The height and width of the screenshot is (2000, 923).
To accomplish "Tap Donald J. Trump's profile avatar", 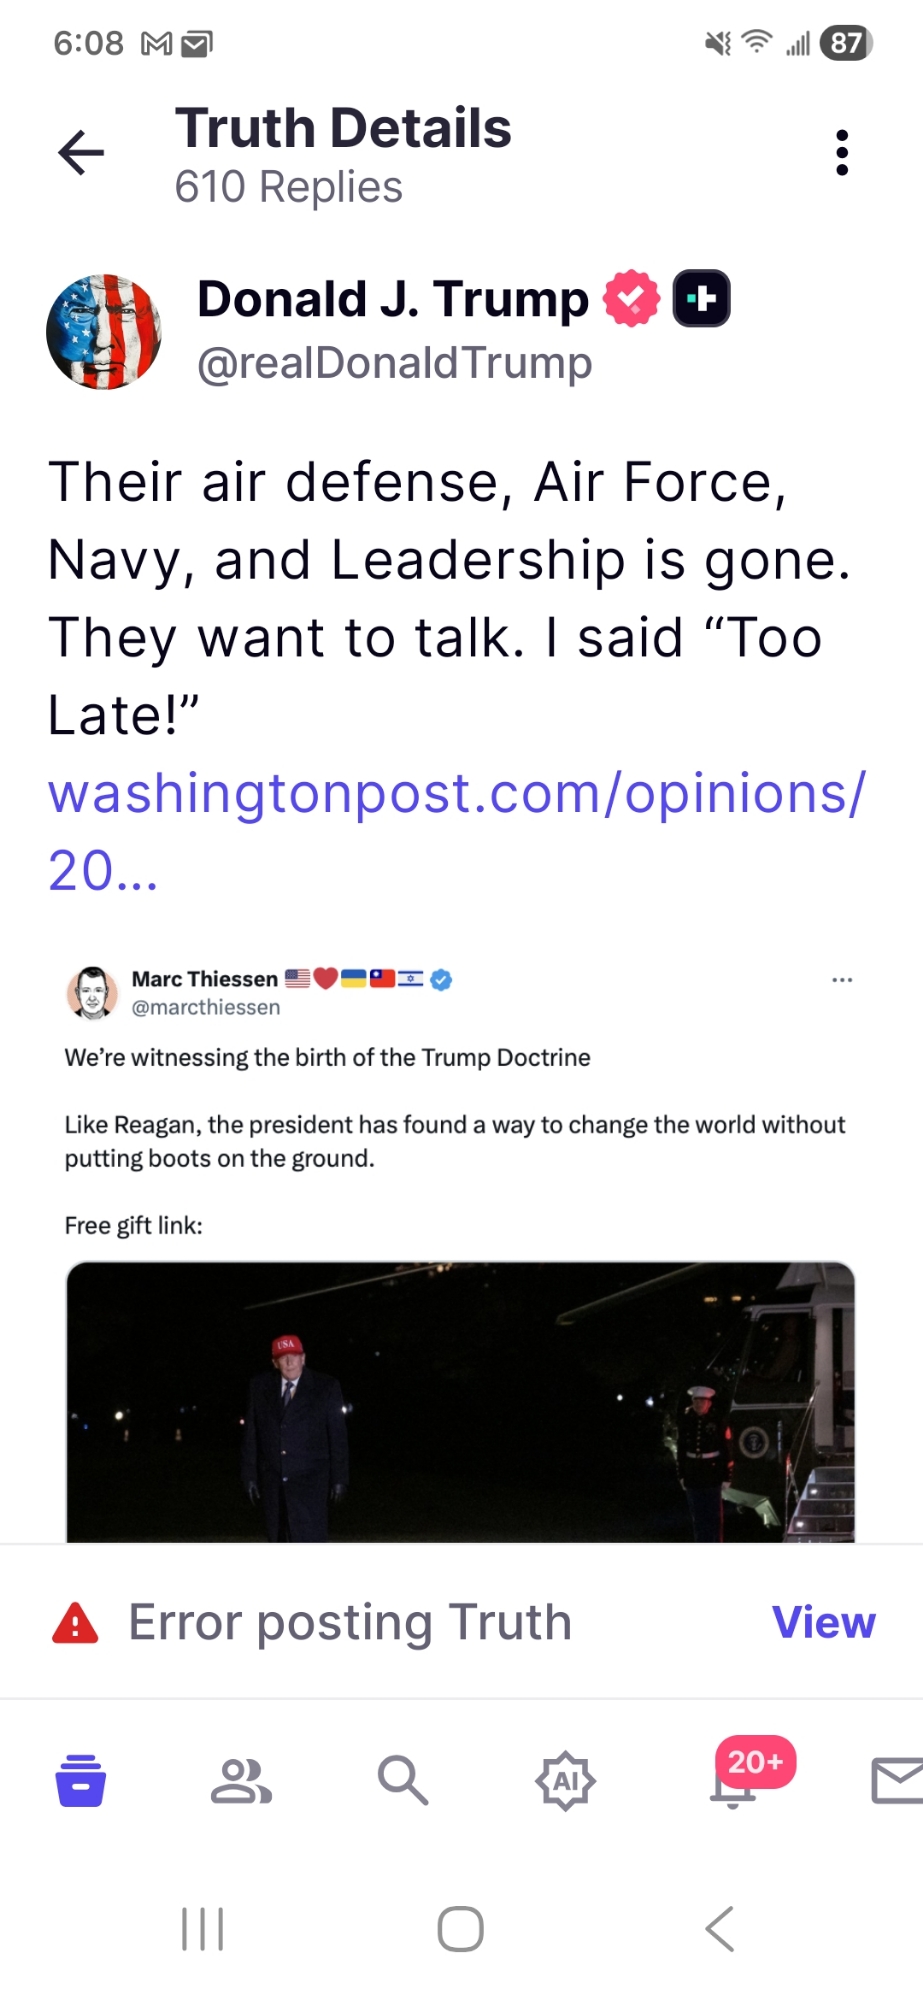I will coord(104,332).
